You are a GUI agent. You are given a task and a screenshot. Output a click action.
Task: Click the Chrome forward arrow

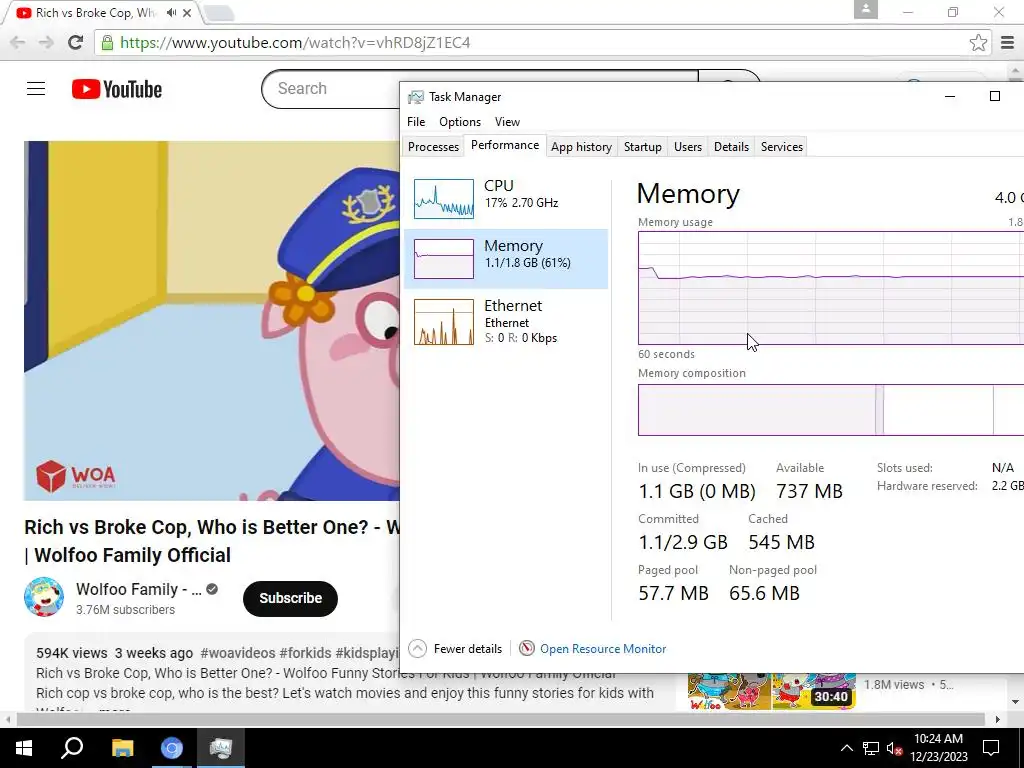click(46, 42)
